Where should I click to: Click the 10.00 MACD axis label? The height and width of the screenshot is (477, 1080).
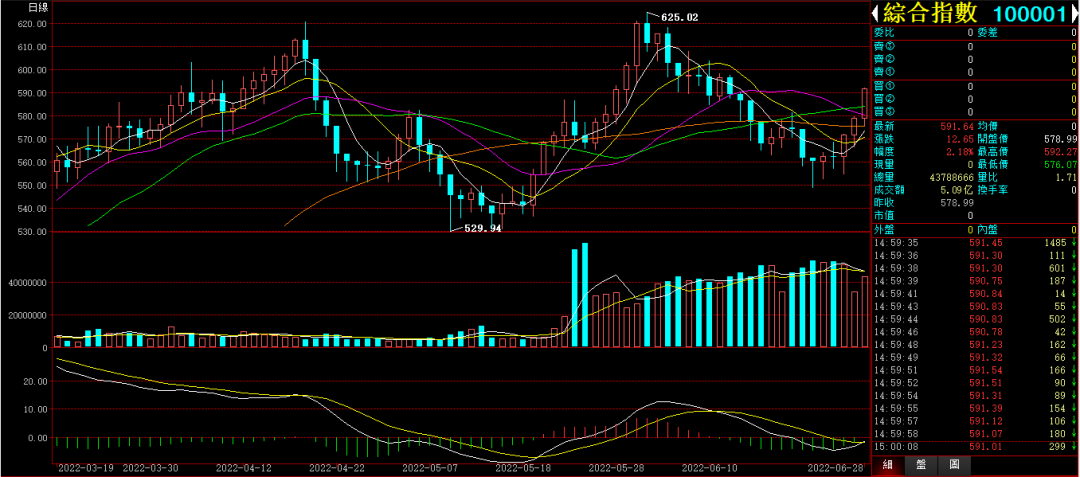(x=34, y=409)
